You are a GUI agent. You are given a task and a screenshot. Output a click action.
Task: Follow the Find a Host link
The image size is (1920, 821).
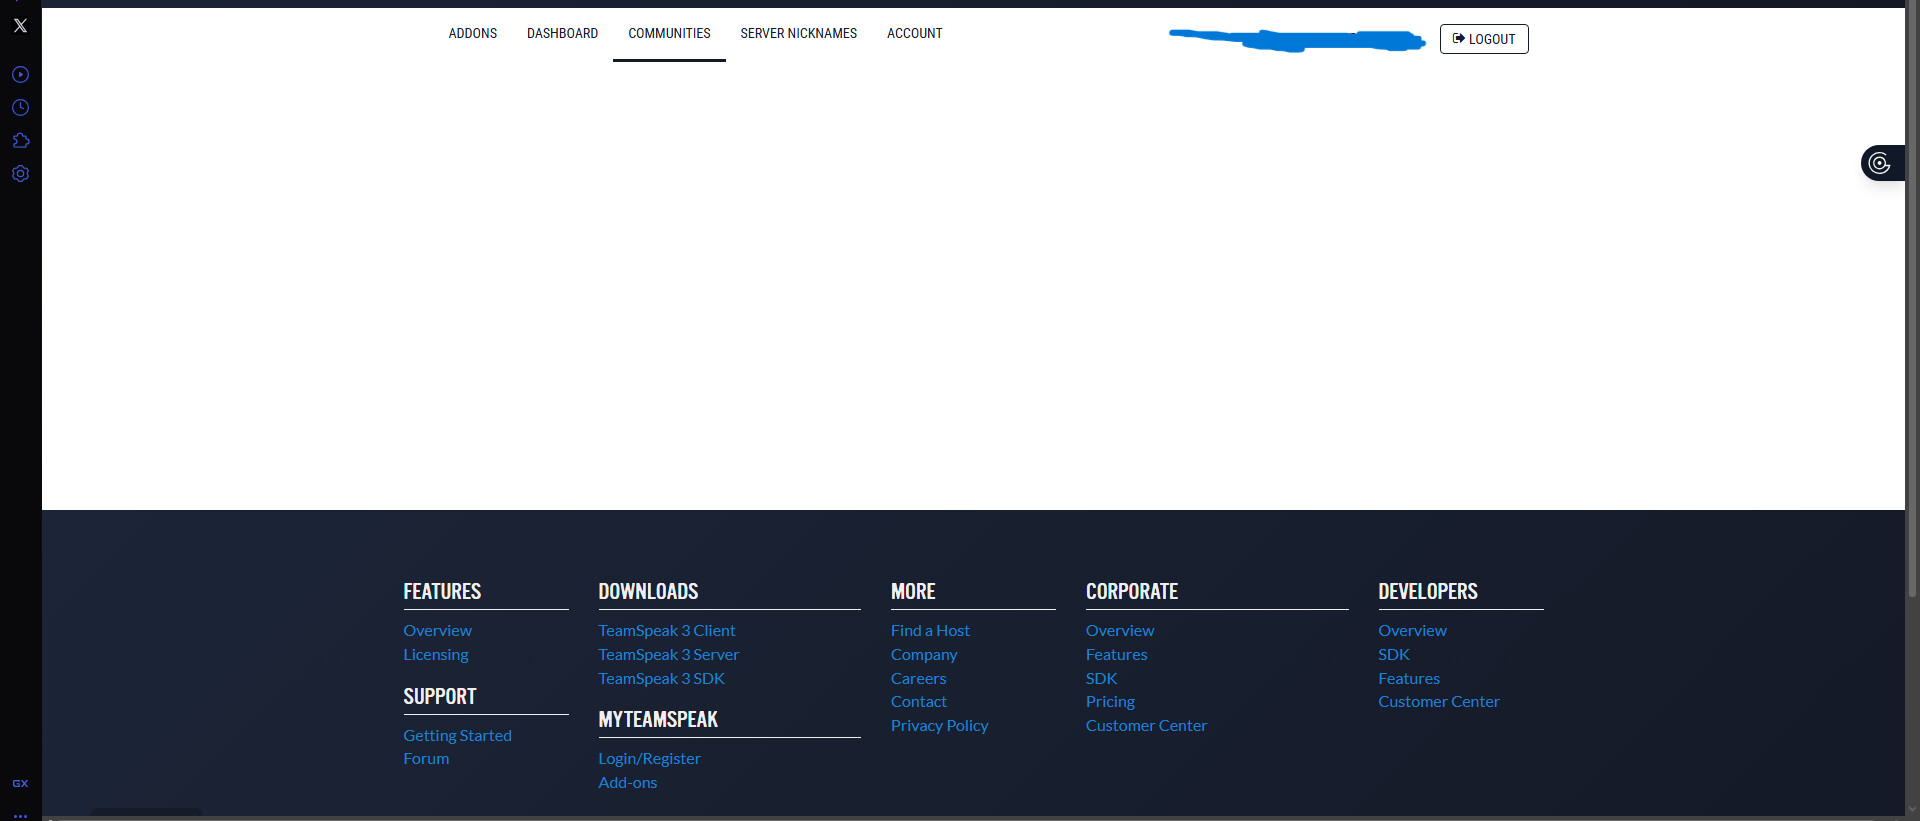coord(930,631)
